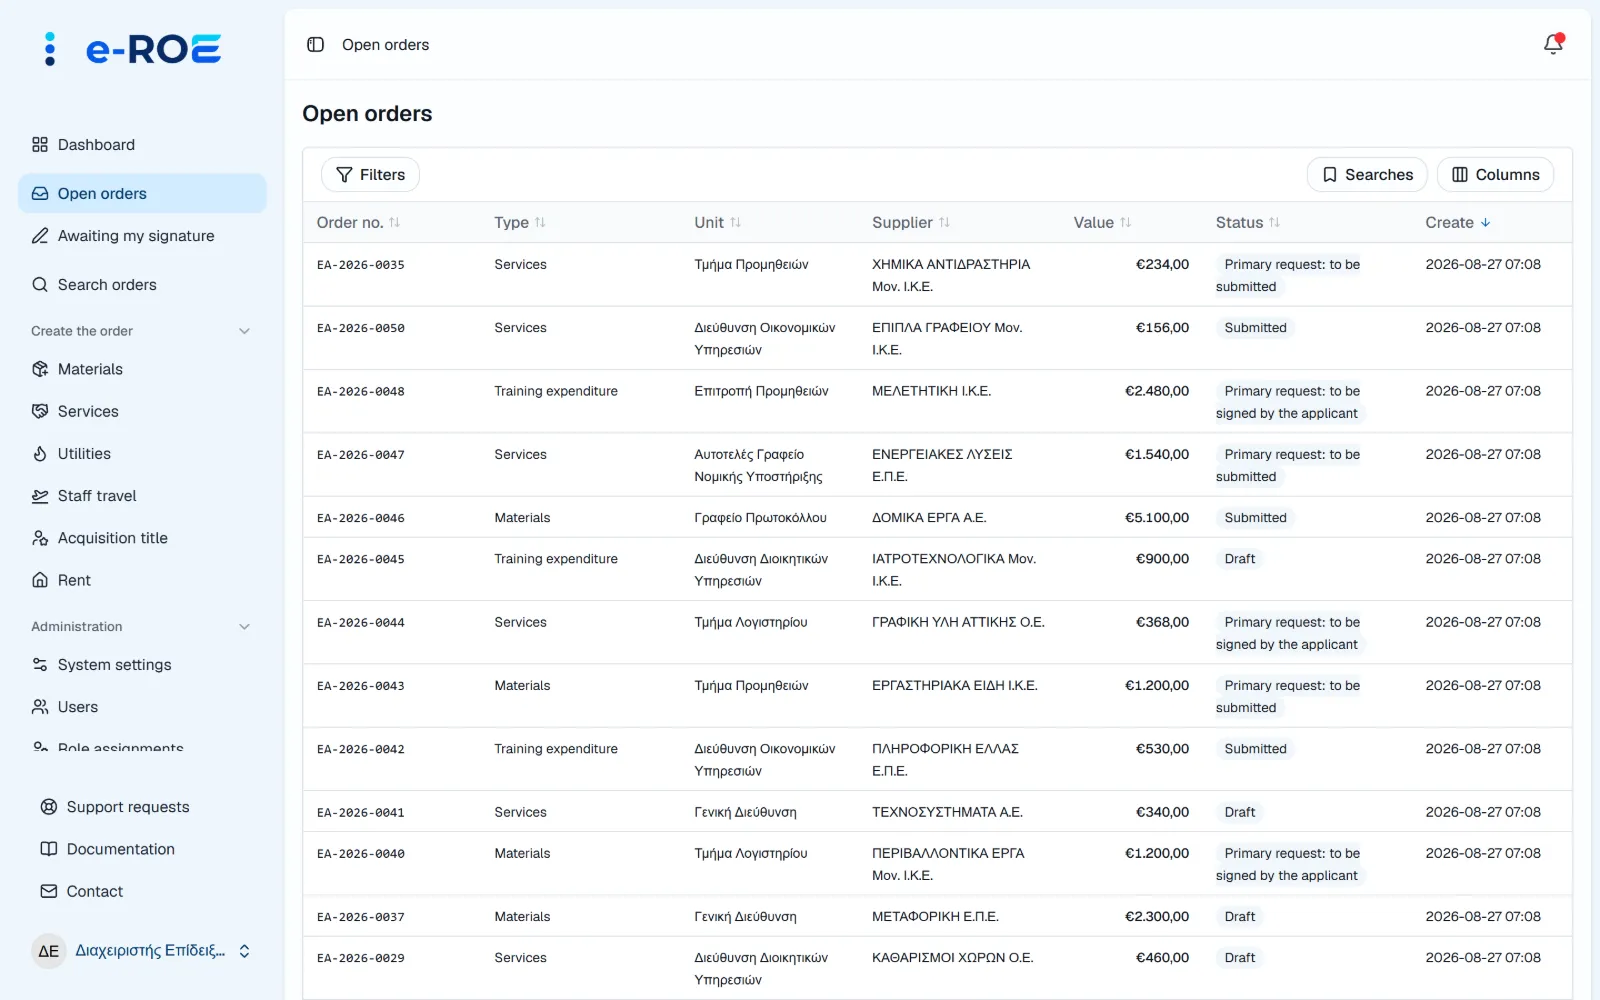Toggle the sidebar panel icon
1600x1000 pixels.
[x=315, y=45]
